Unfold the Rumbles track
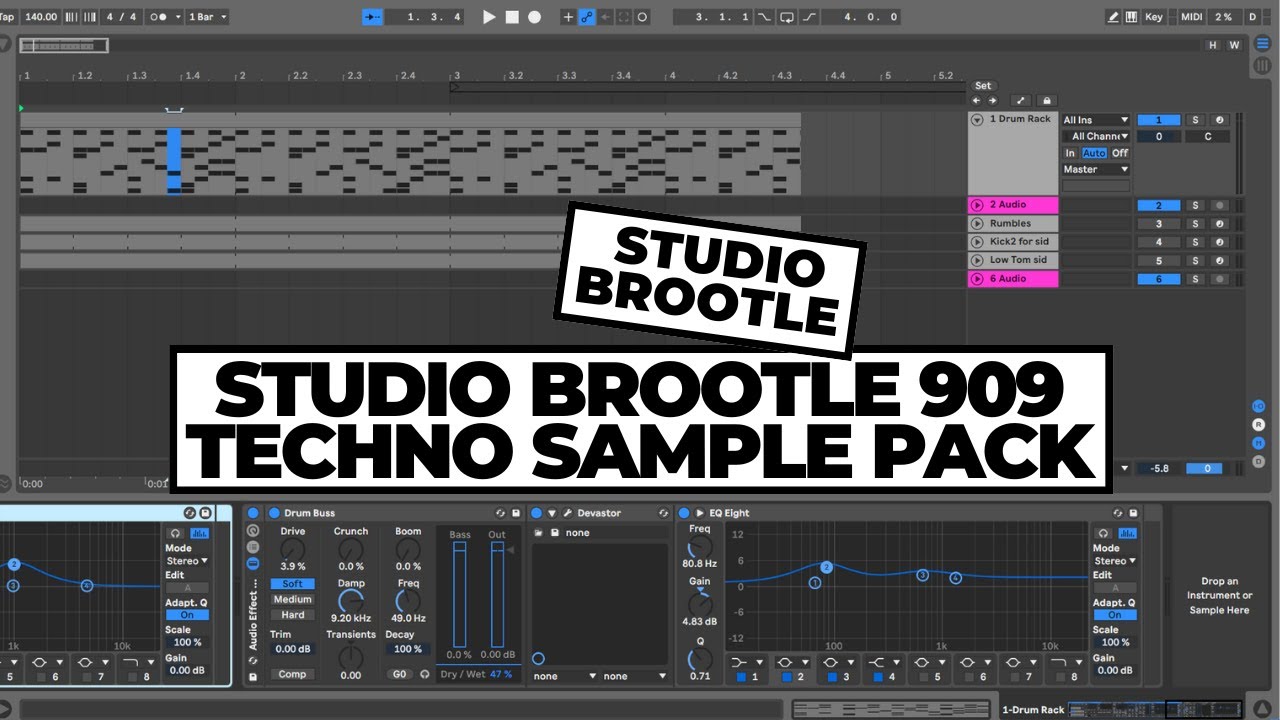The height and width of the screenshot is (720, 1280). click(978, 224)
